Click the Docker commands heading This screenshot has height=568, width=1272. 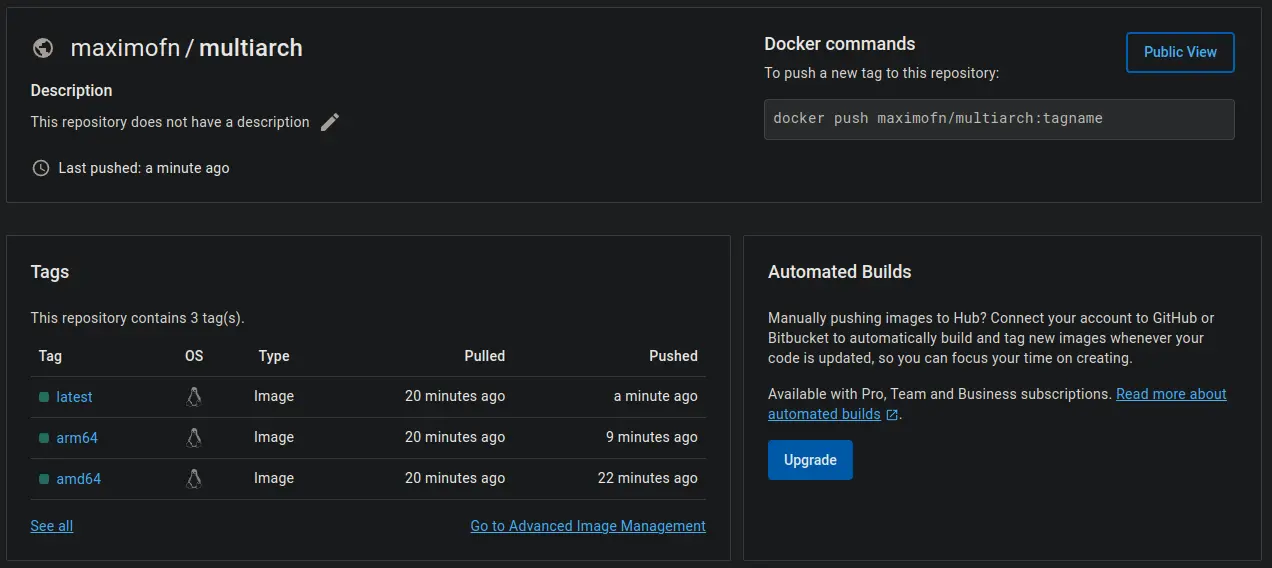pos(840,44)
